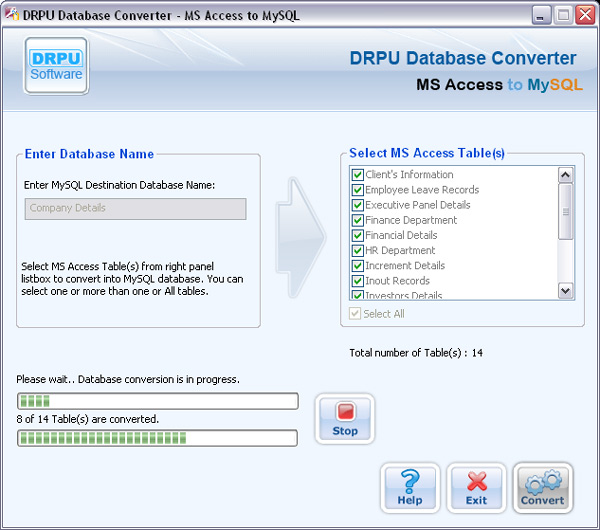Select the Investors Details list row
This screenshot has height=530, width=600.
click(x=453, y=295)
